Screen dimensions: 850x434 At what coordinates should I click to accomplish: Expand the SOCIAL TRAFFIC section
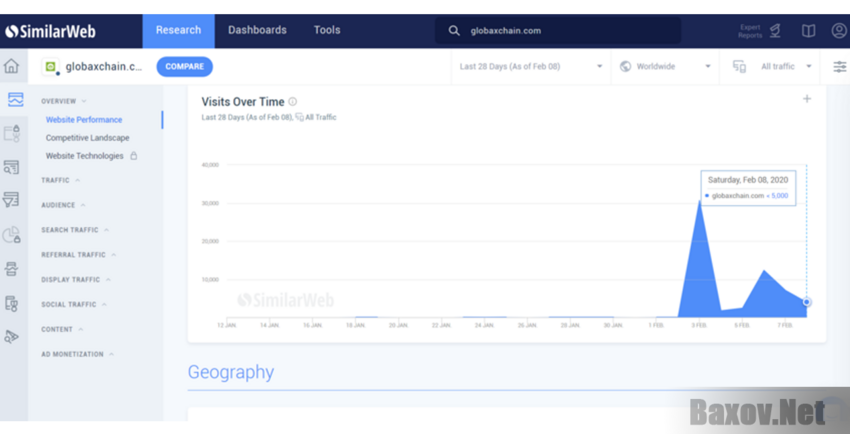click(x=74, y=305)
